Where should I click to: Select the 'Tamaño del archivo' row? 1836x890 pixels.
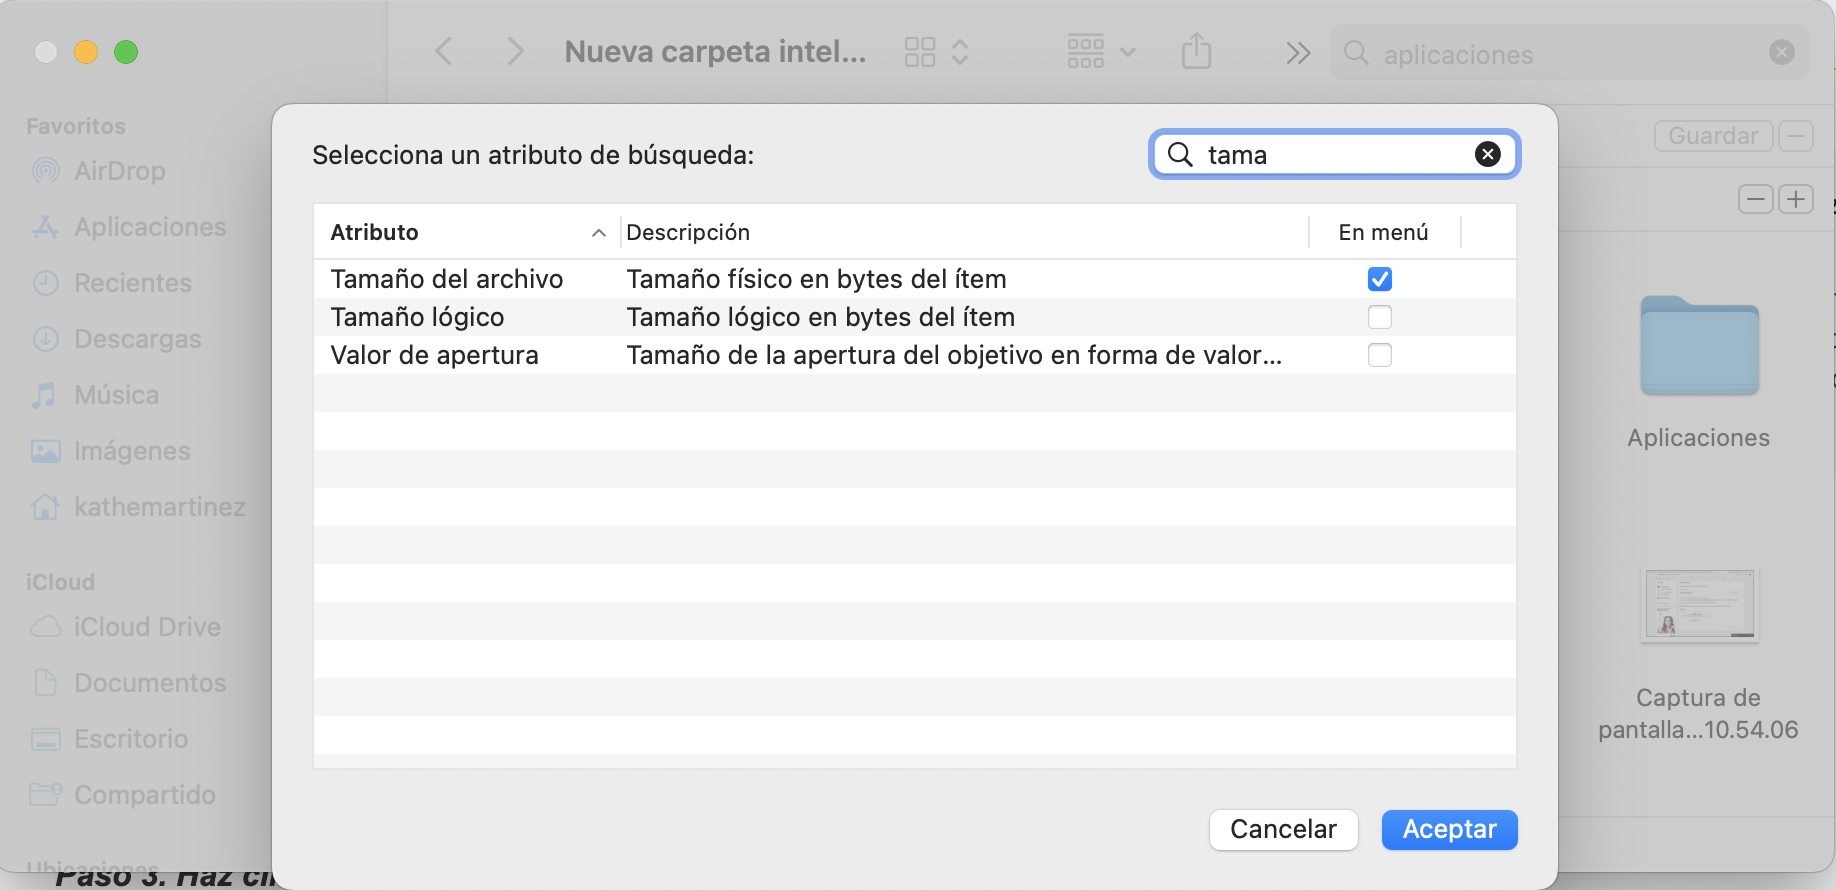point(914,279)
